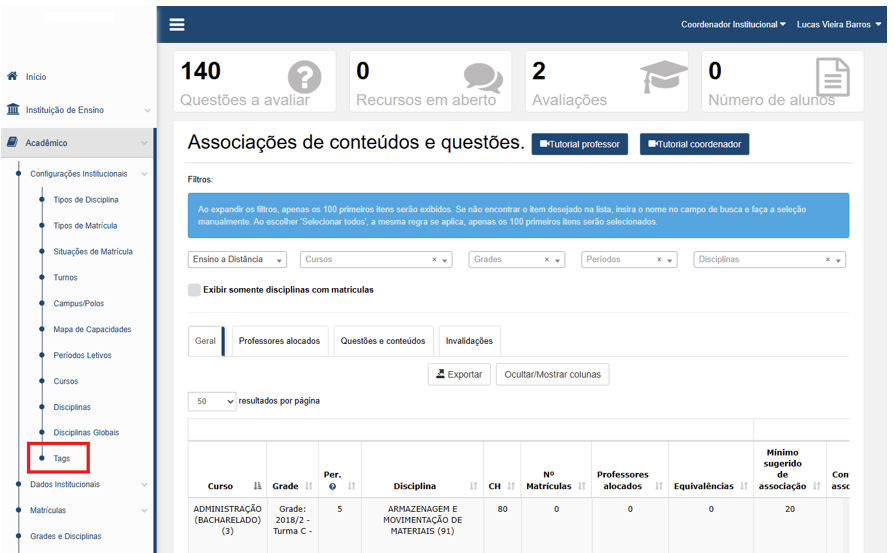Open the Grades filter dropdown

517,260
